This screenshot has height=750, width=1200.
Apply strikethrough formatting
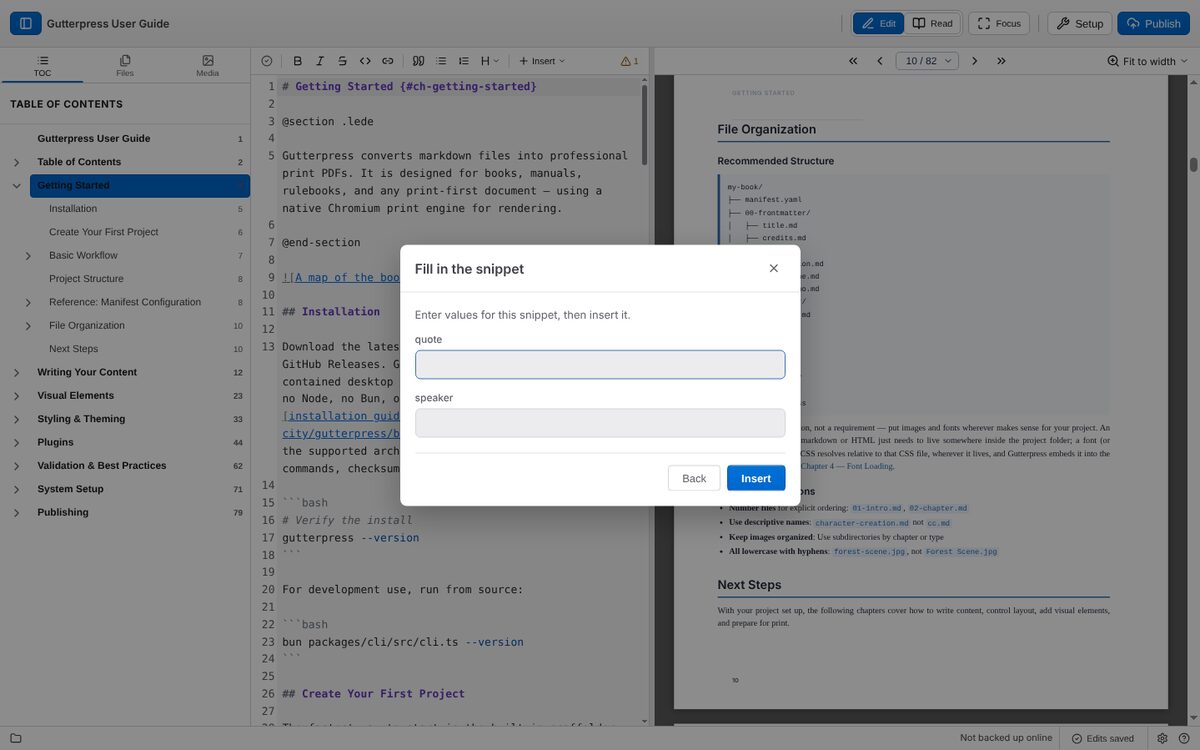pyautogui.click(x=343, y=61)
